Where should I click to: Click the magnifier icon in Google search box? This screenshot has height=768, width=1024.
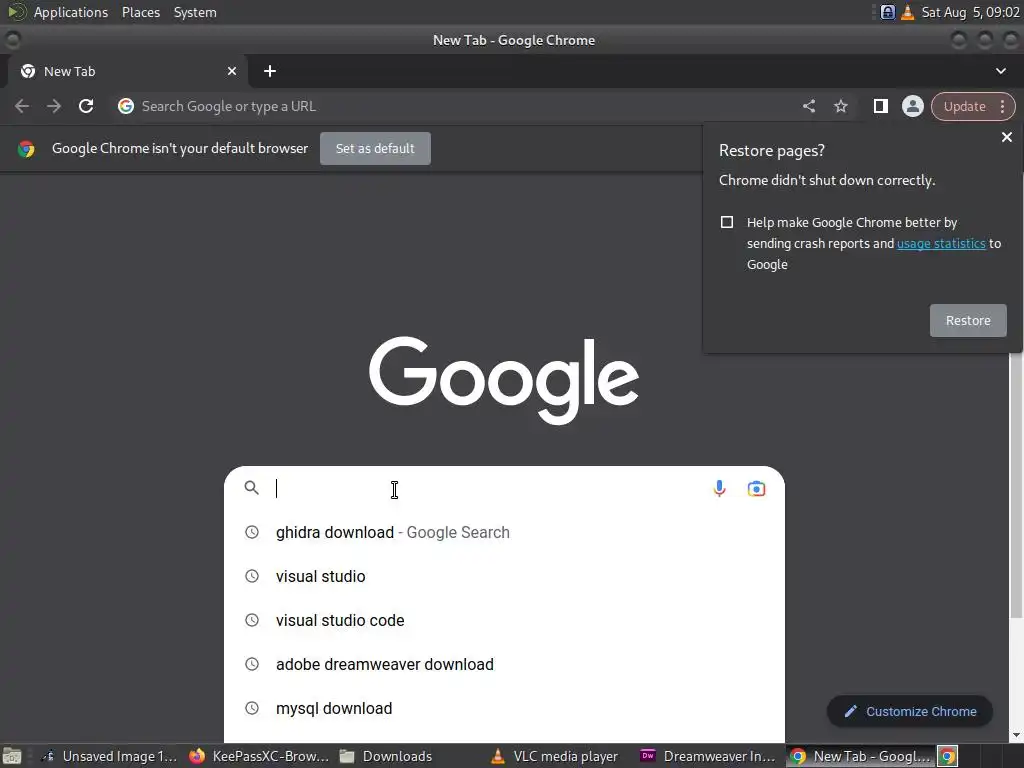click(x=251, y=488)
